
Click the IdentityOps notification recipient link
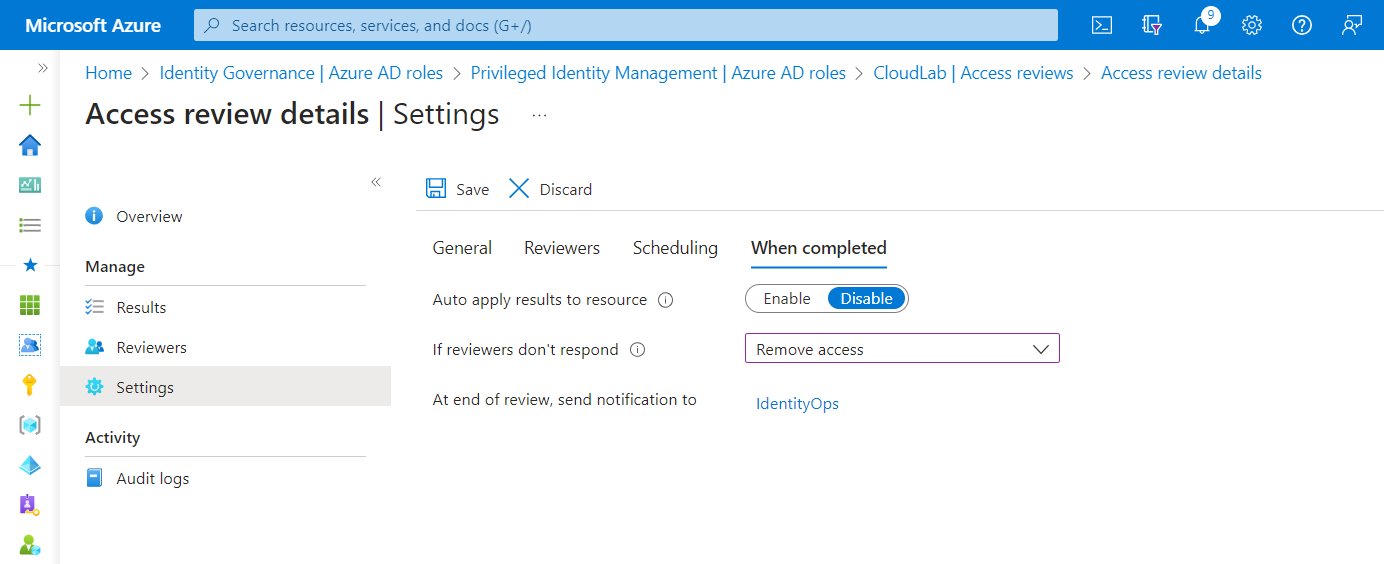click(x=797, y=404)
